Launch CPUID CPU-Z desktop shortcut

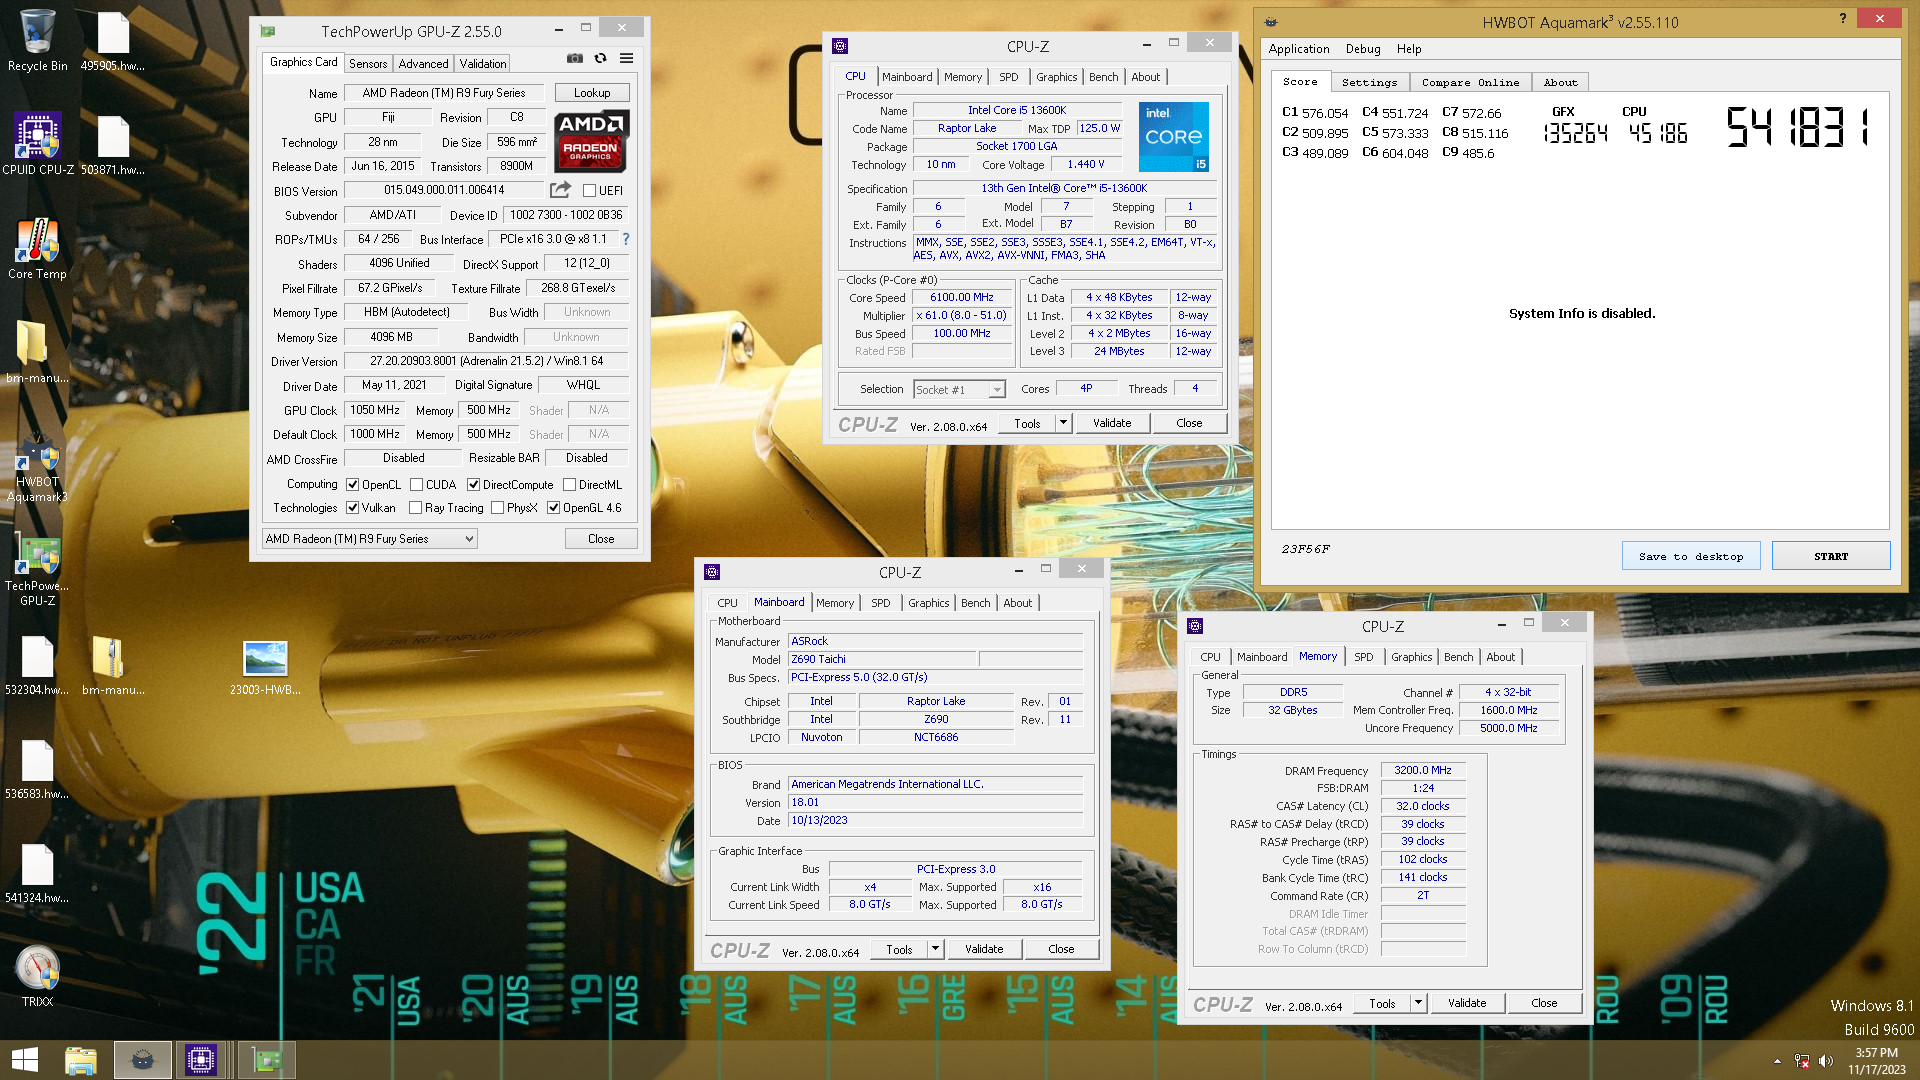(x=38, y=144)
